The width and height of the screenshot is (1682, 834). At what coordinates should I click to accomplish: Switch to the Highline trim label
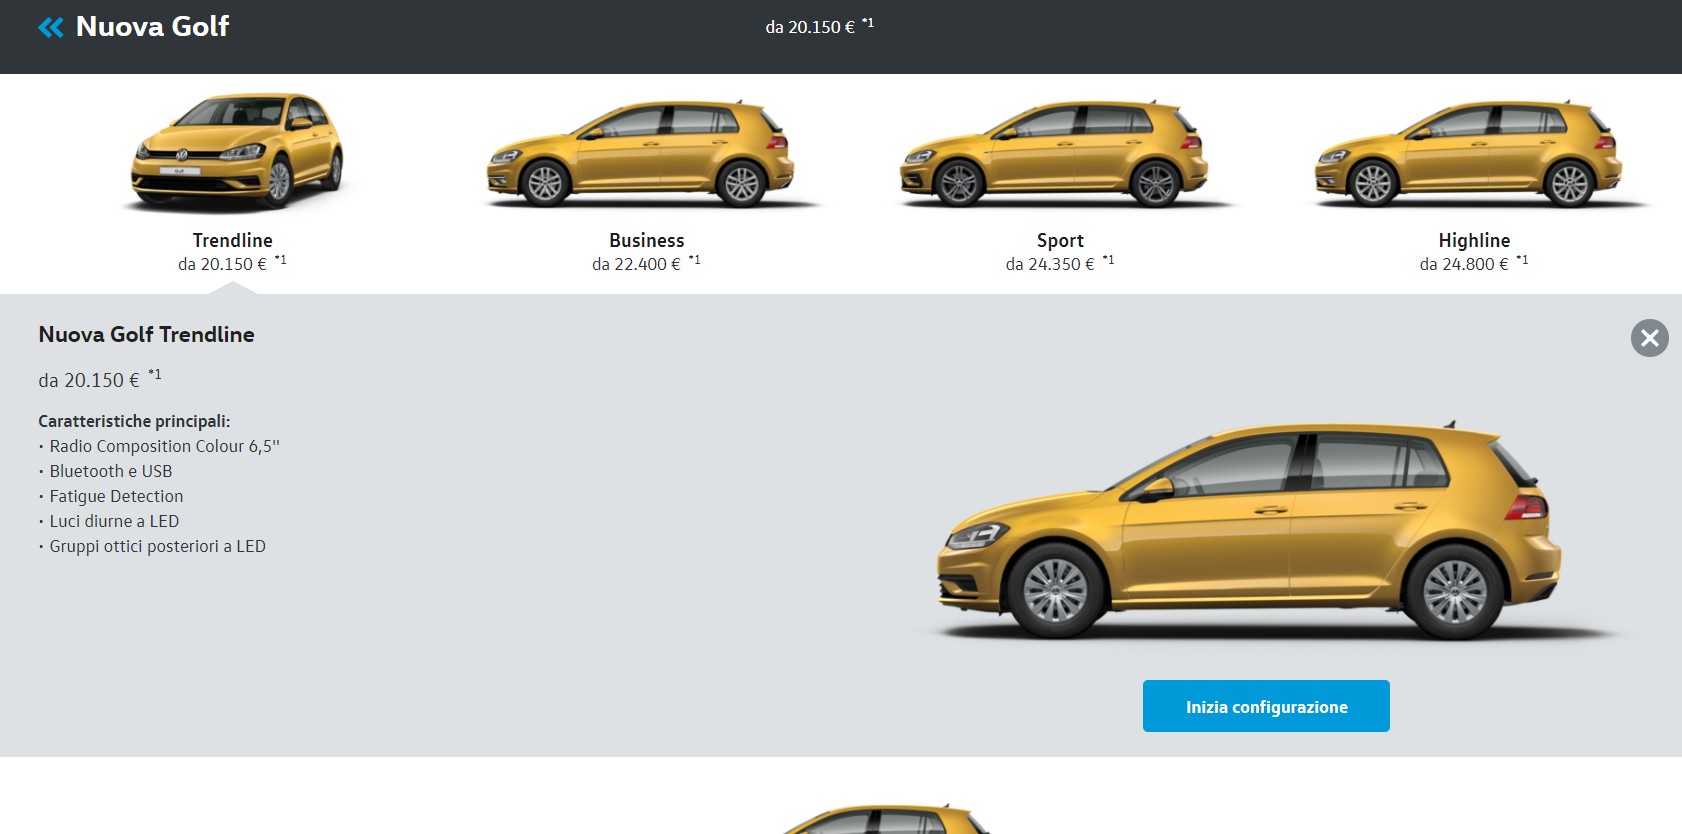pos(1473,240)
